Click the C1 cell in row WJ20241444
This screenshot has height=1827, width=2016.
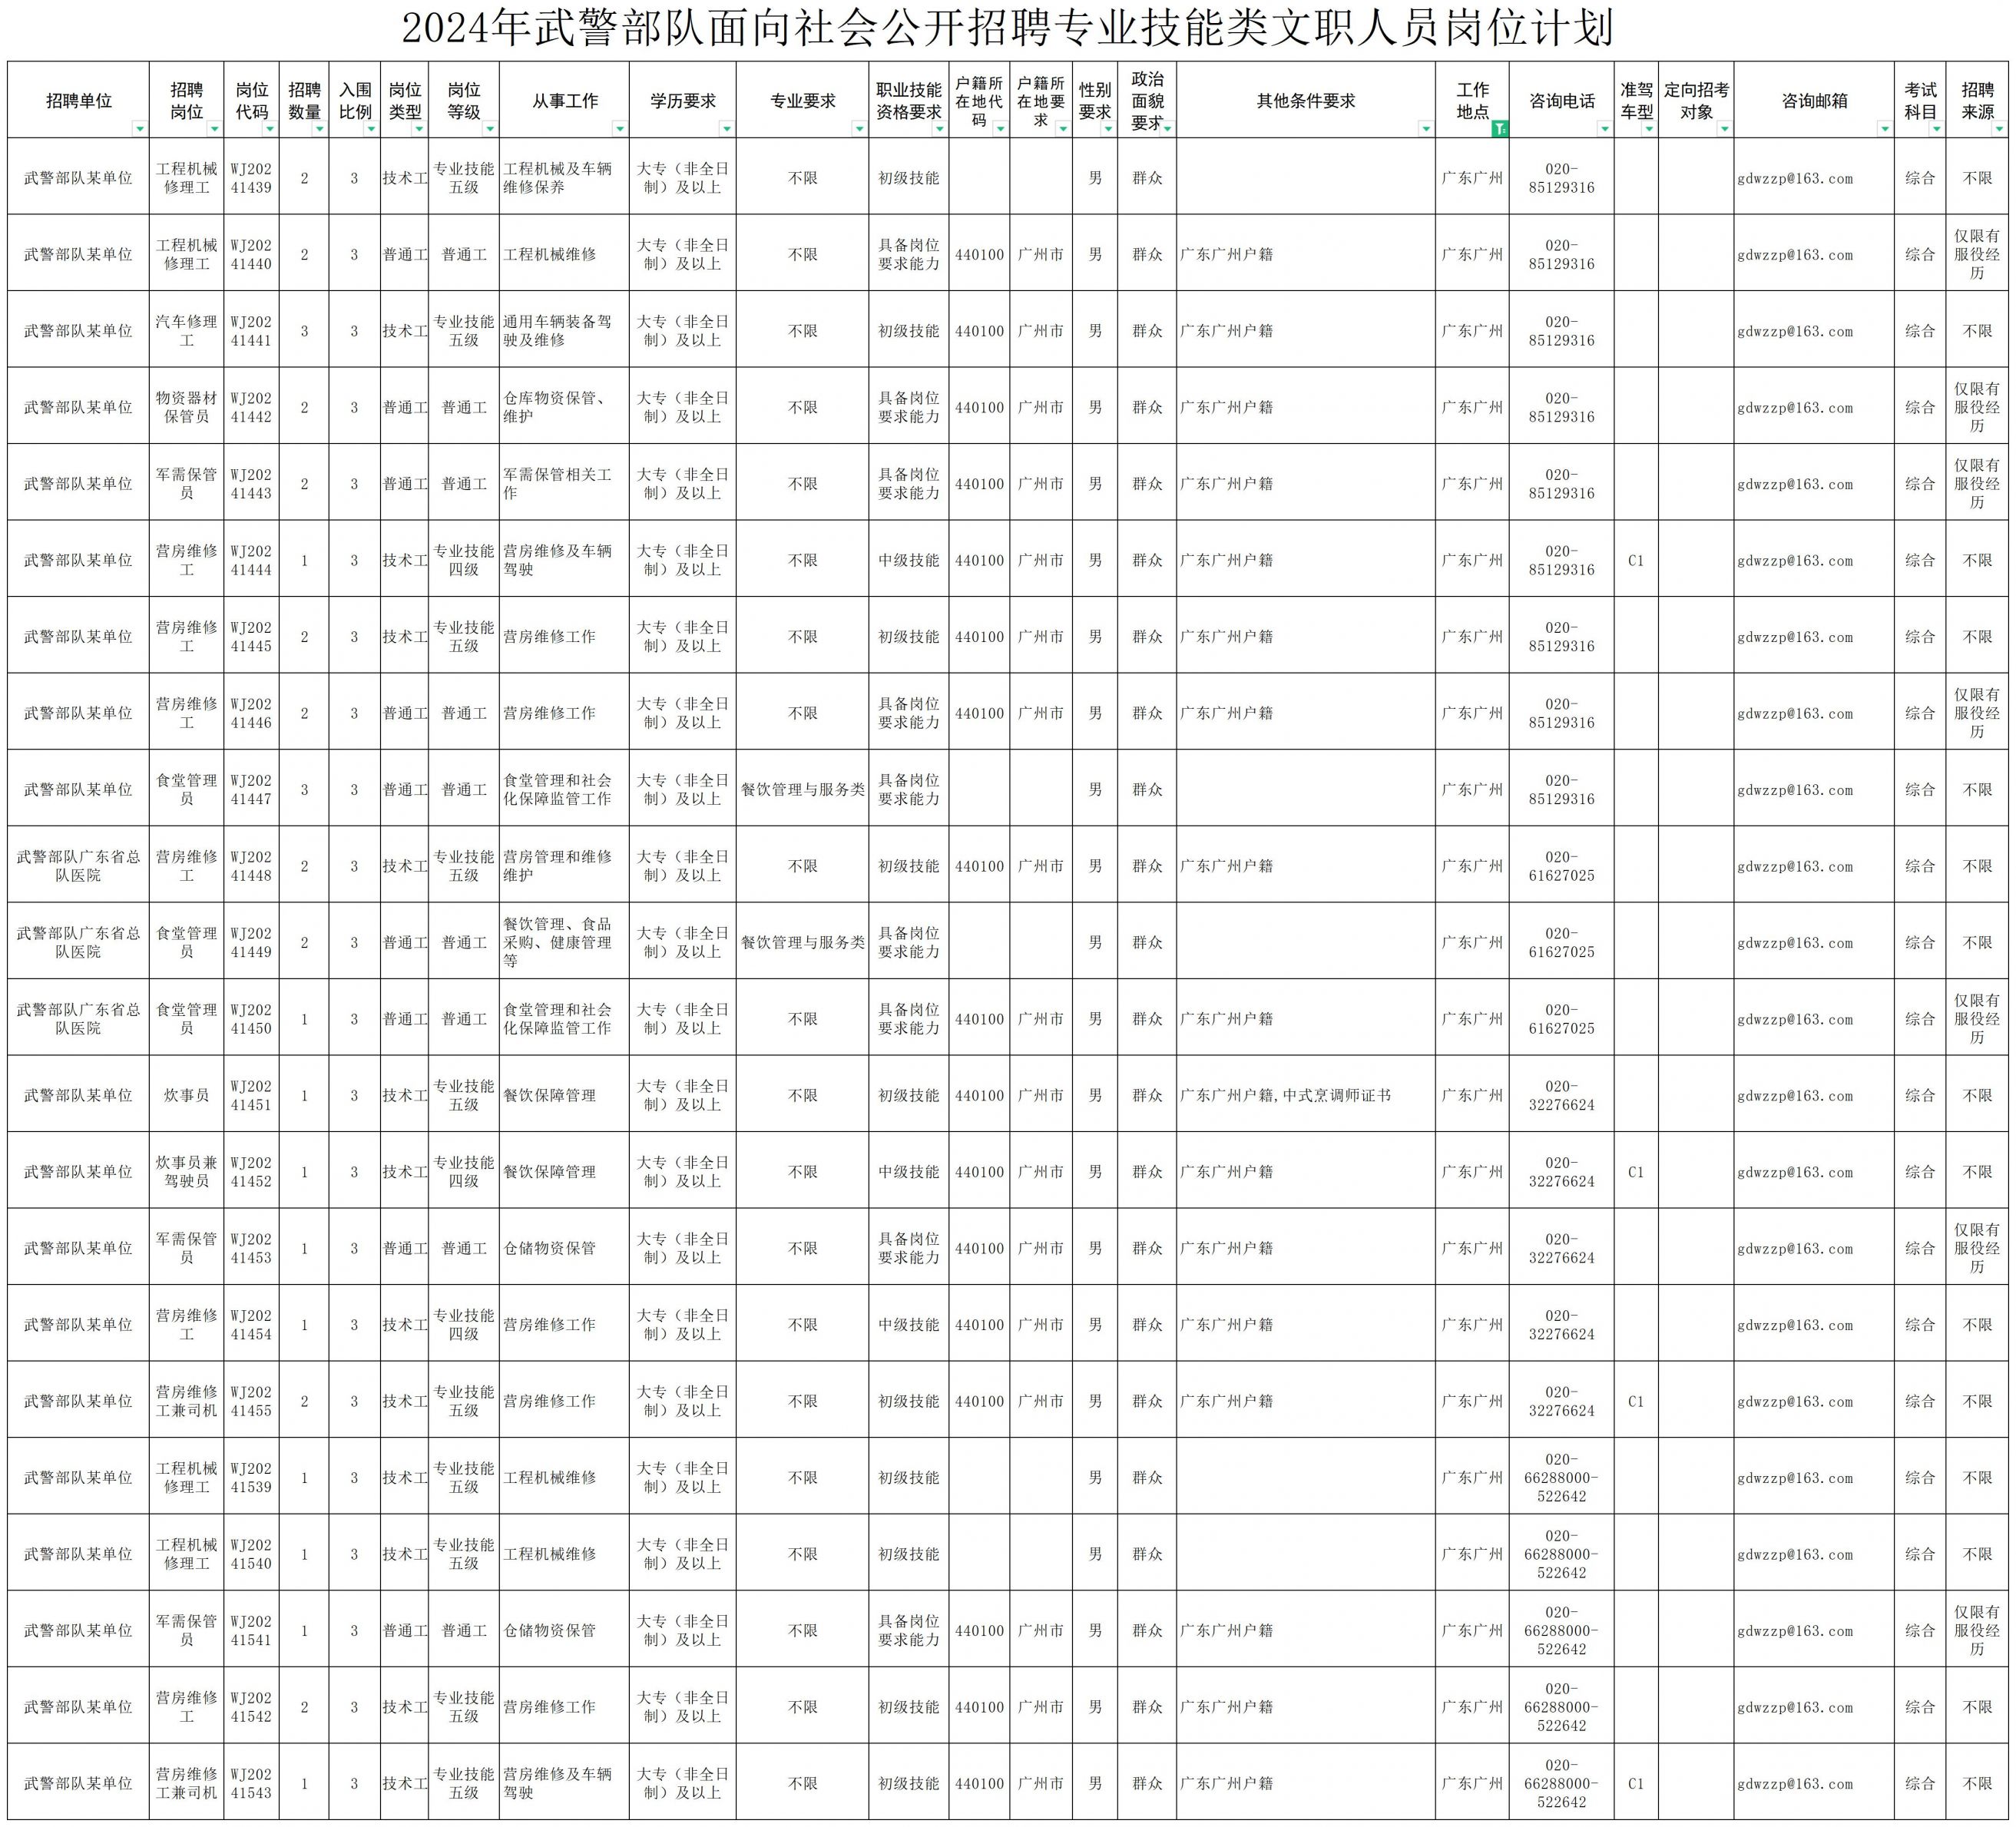pyautogui.click(x=1636, y=560)
